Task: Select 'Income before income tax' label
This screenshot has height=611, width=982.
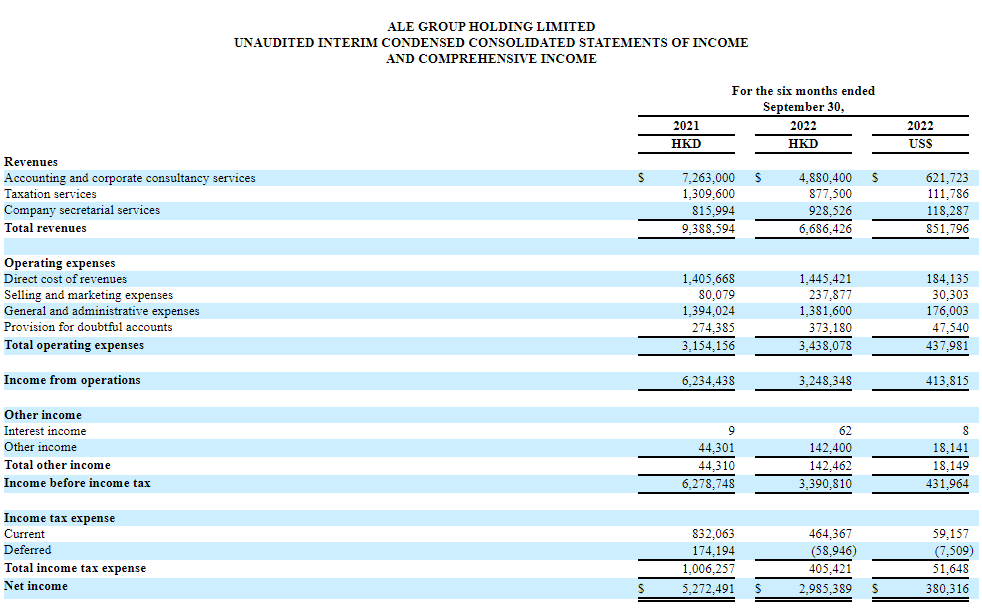Action: coord(77,484)
